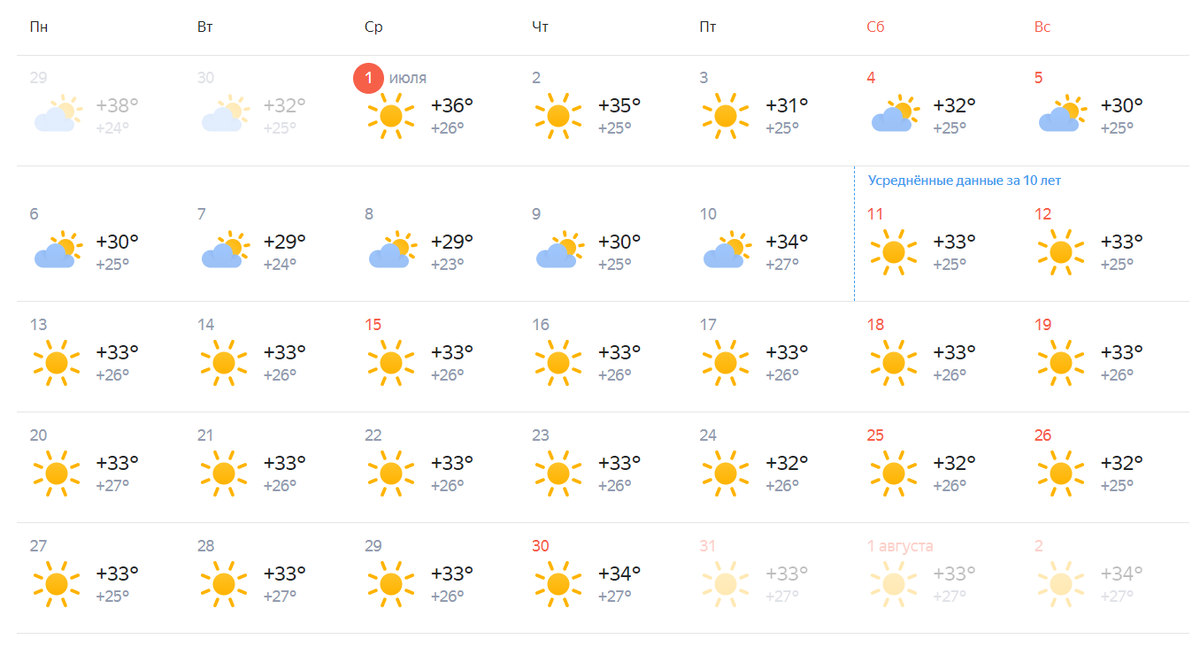Click the red circled date 1 badge

click(369, 78)
